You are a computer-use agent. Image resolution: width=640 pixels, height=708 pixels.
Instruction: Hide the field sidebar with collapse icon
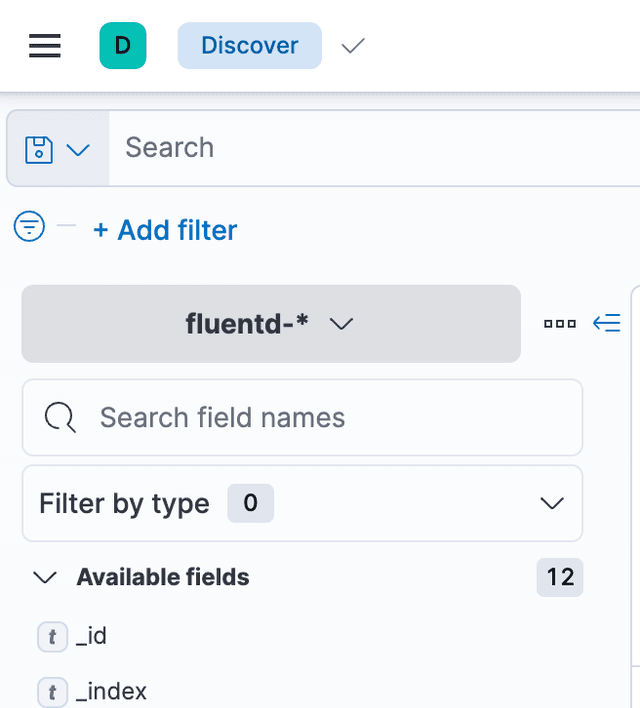607,323
